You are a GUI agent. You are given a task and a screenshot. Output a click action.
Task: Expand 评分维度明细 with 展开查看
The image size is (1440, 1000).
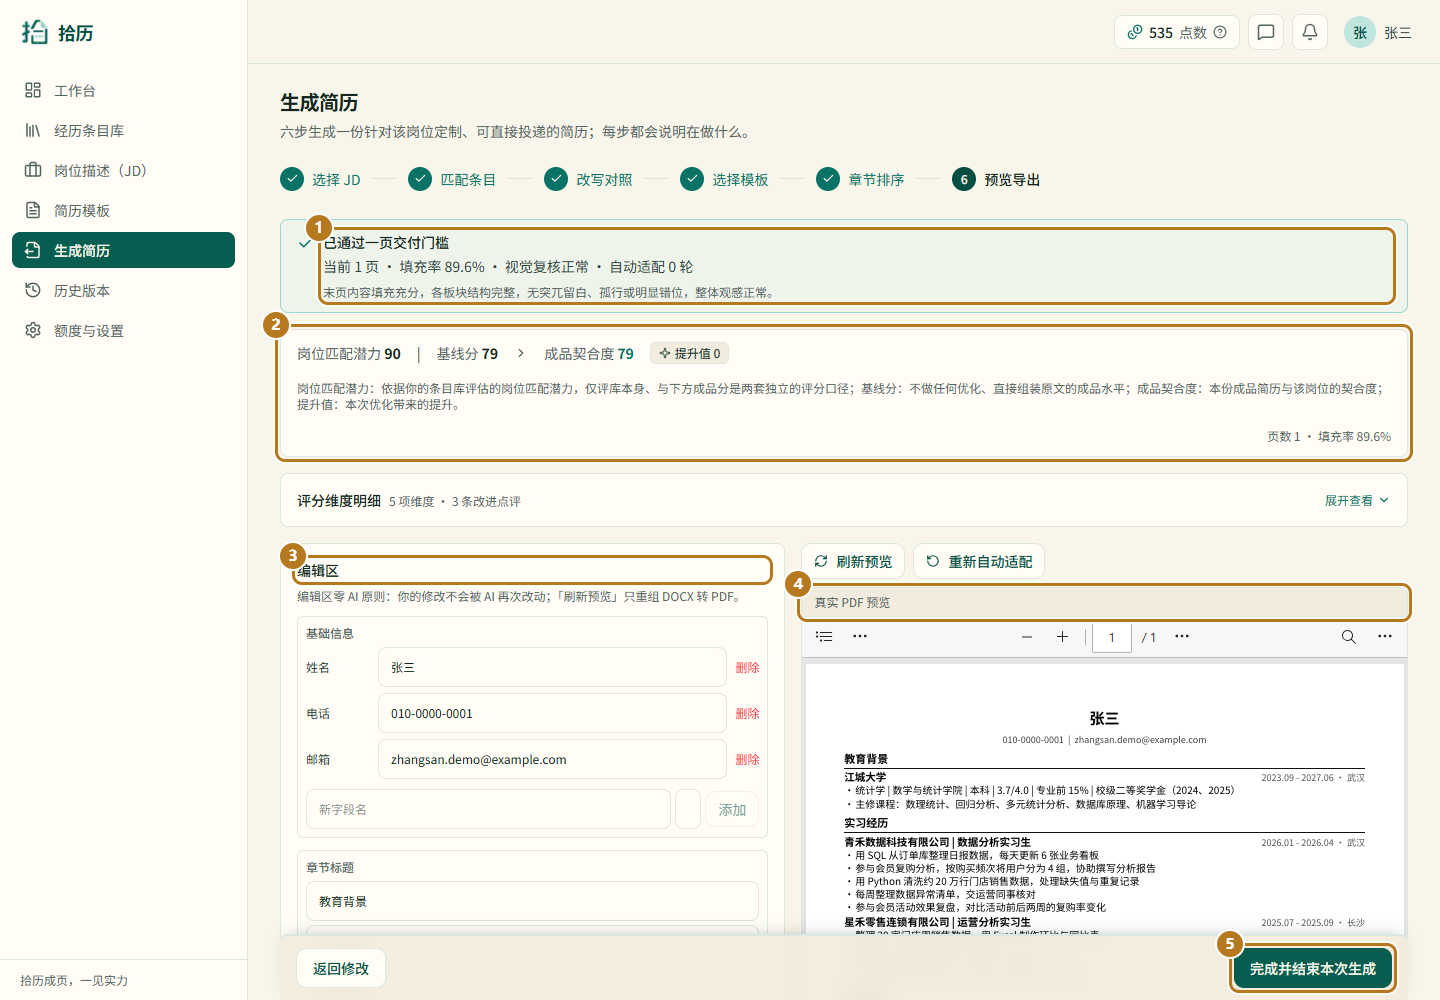pyautogui.click(x=1357, y=500)
